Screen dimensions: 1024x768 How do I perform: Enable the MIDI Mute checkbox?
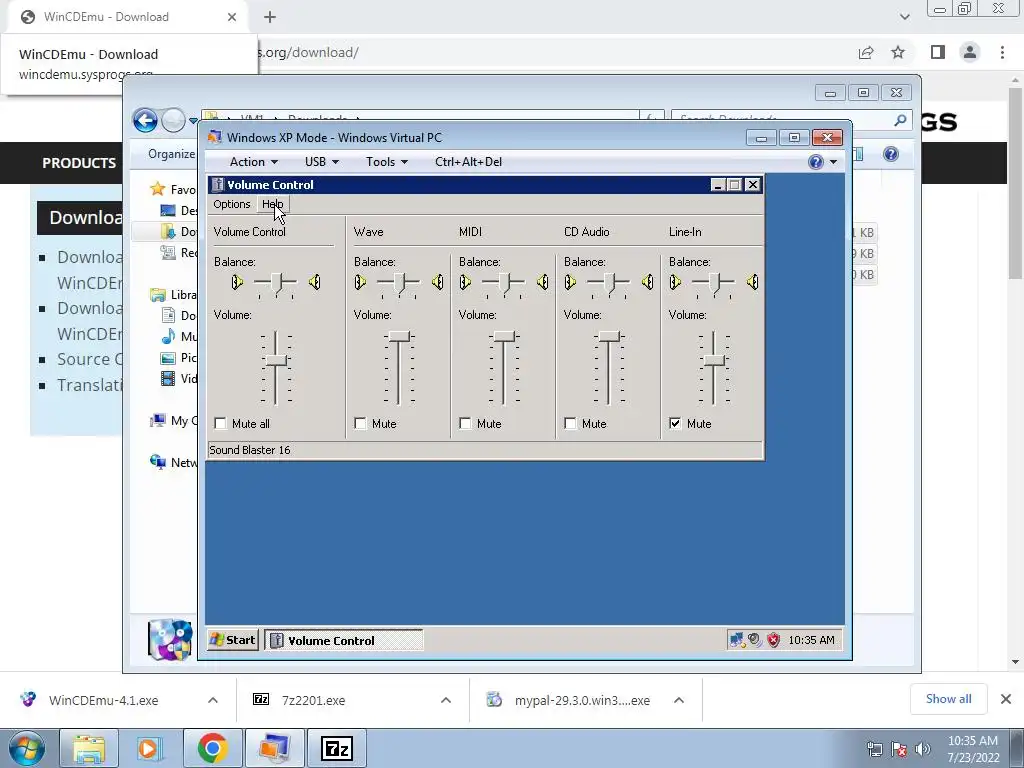(465, 424)
